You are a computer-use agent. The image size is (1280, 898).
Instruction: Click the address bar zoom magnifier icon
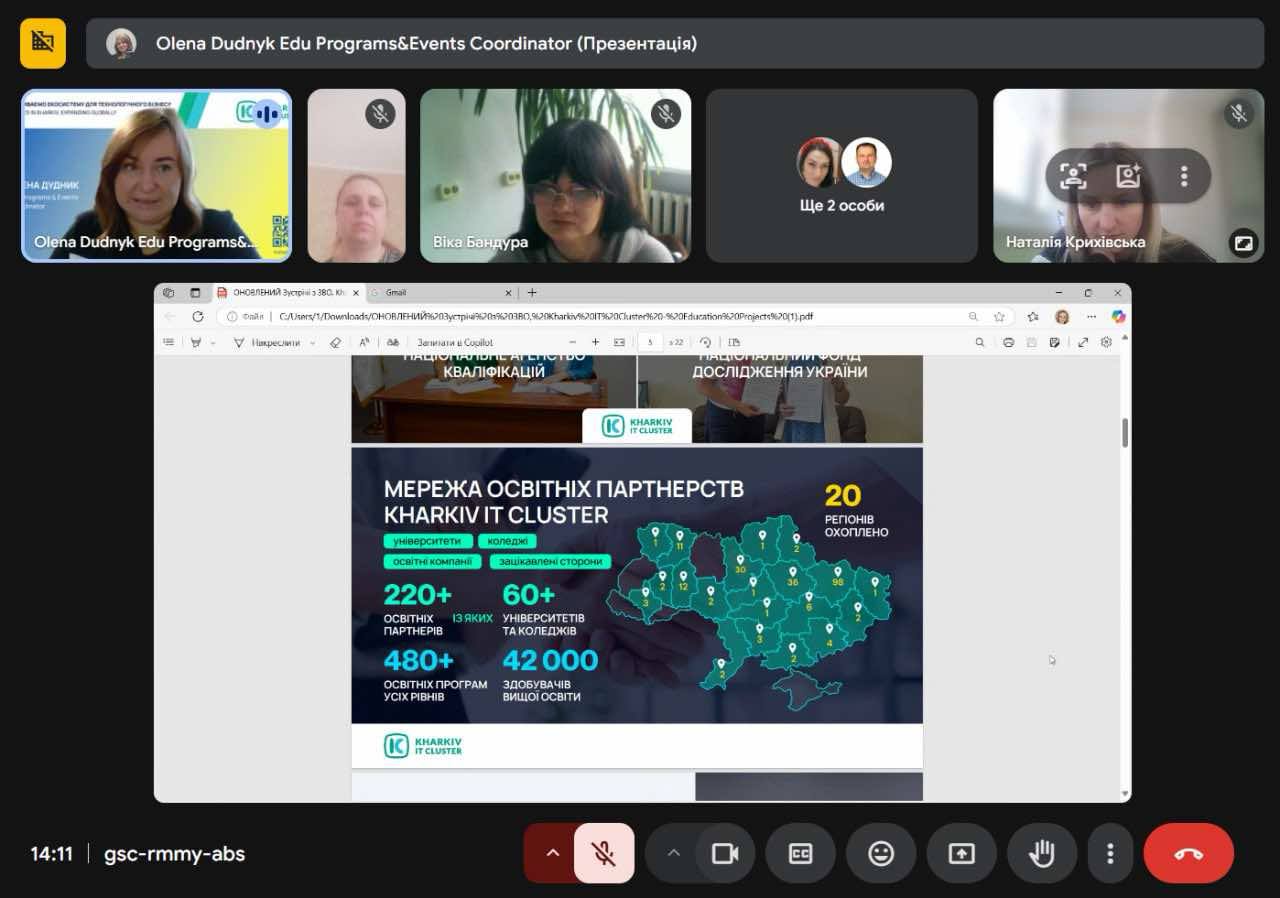973,317
